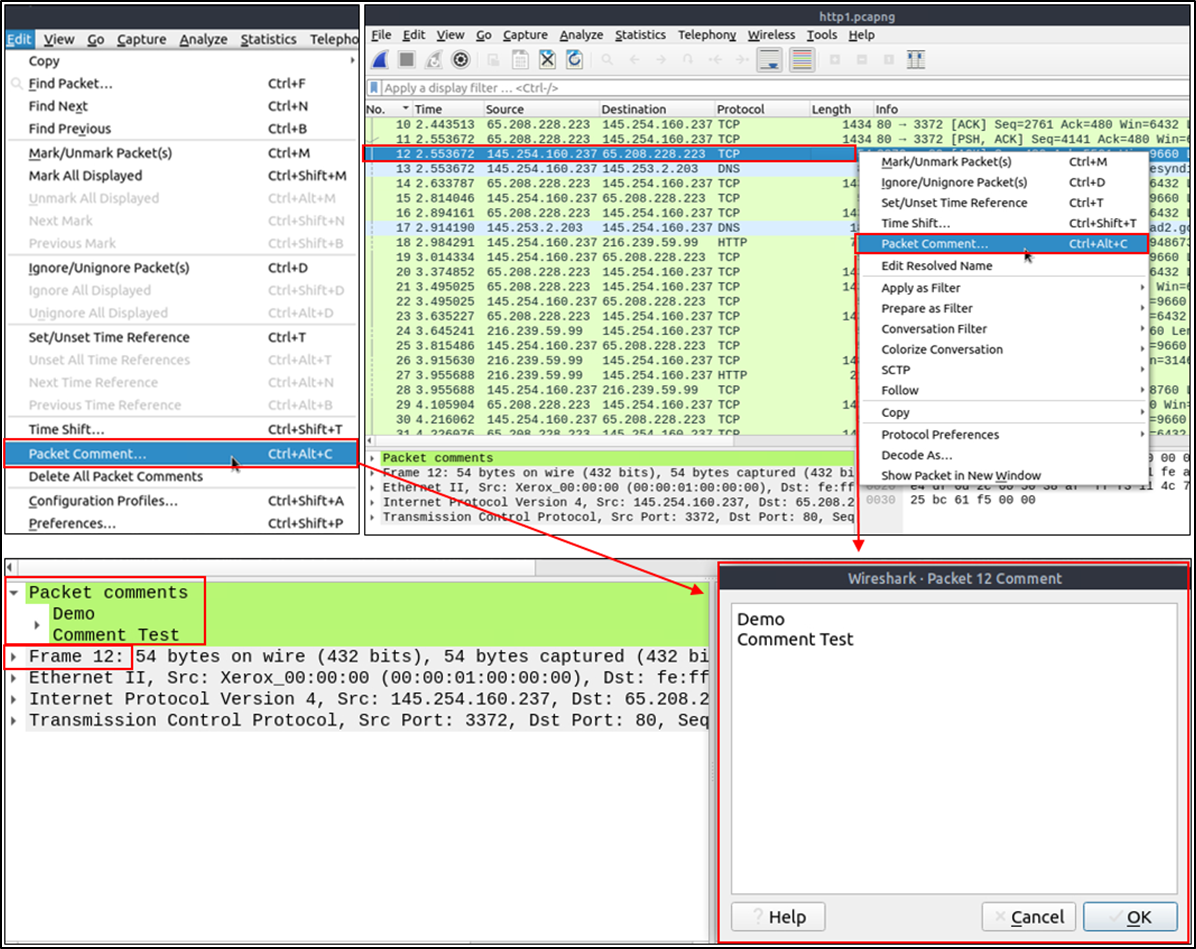Save this capture file icon
The image size is (1196, 949).
pos(520,60)
